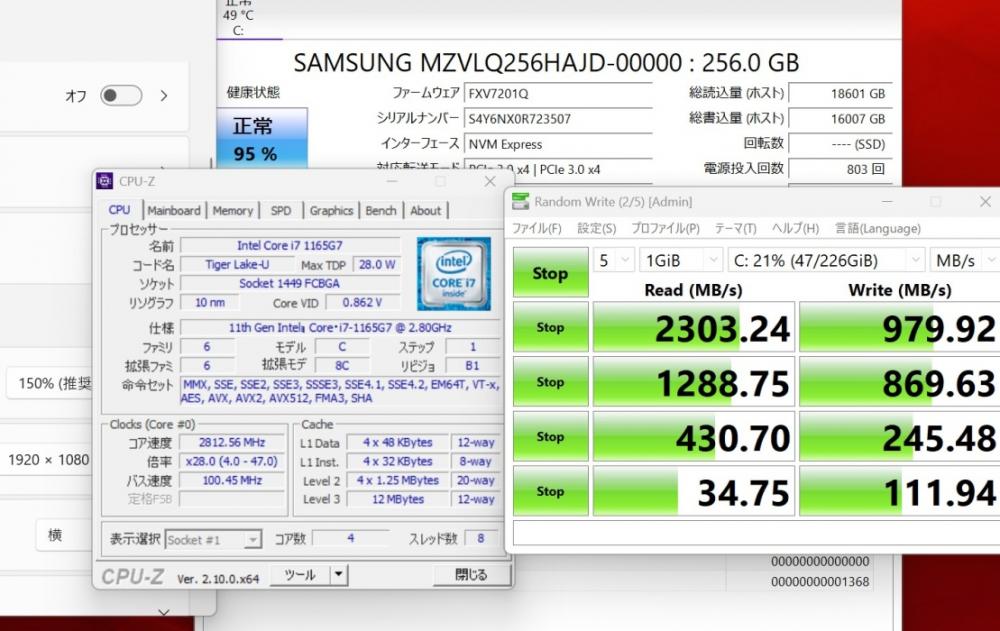Click the Tiger Lake-U code name value

(237, 265)
